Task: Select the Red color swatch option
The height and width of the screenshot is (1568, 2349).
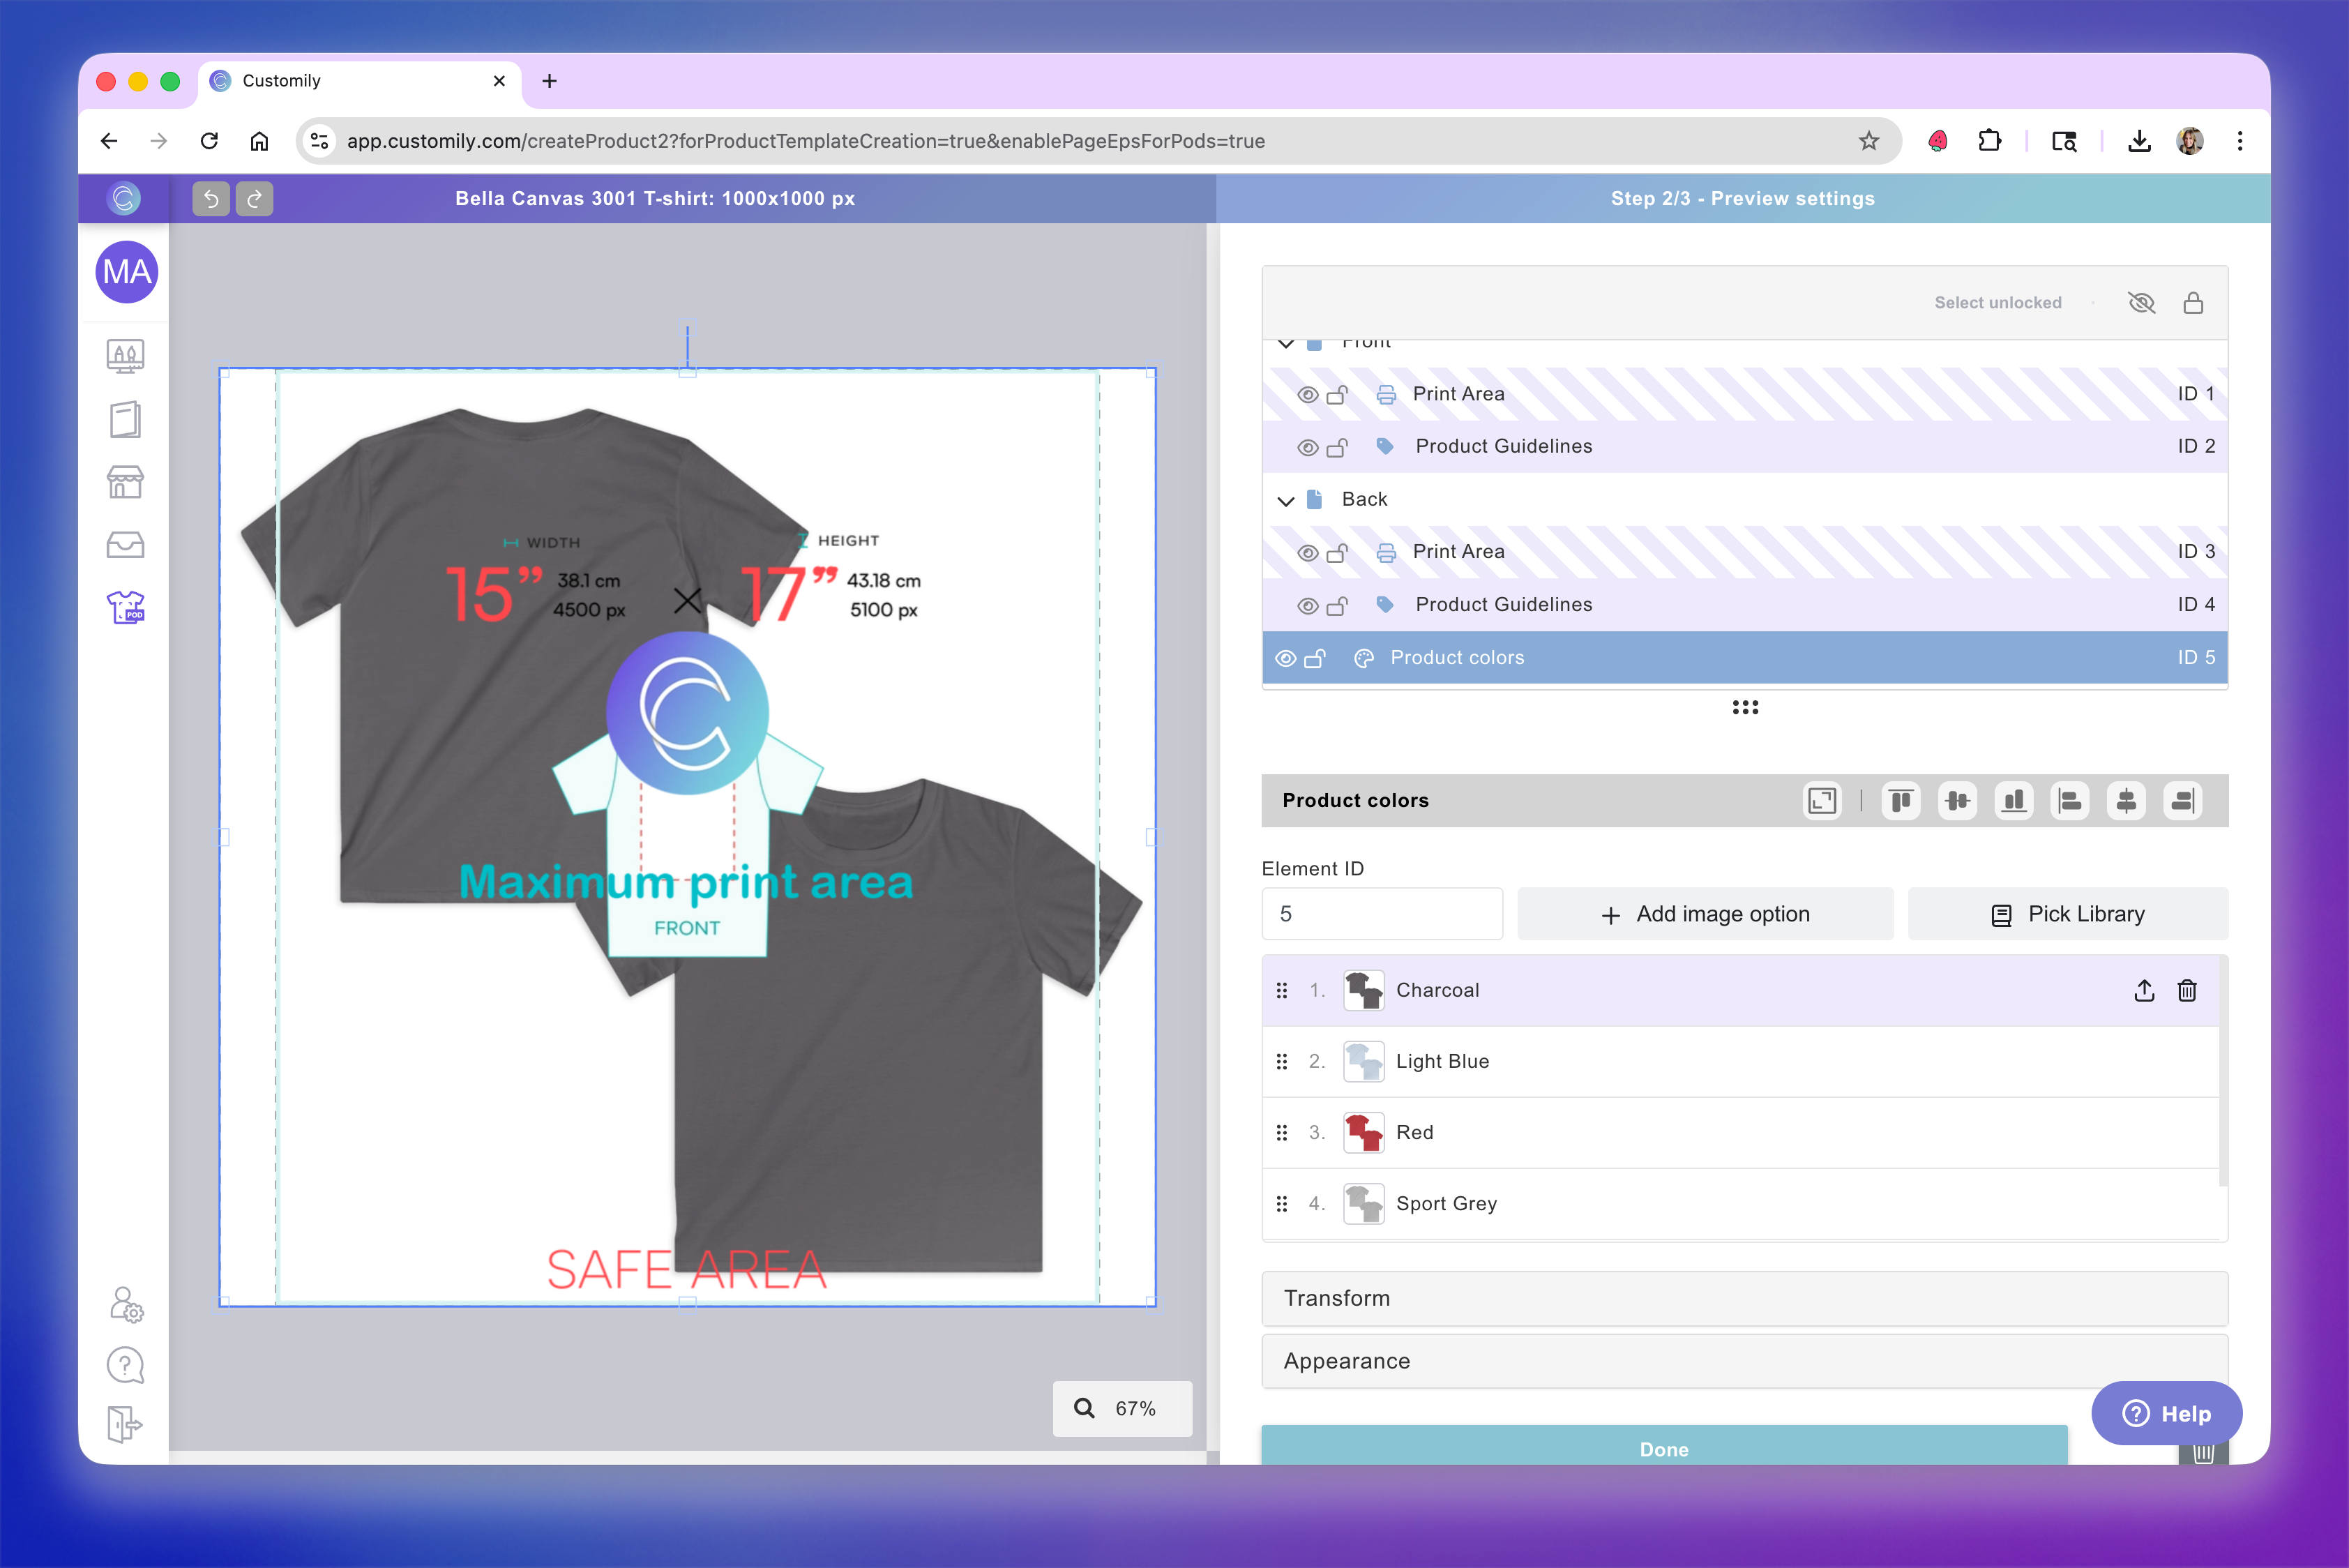Action: click(1414, 1132)
